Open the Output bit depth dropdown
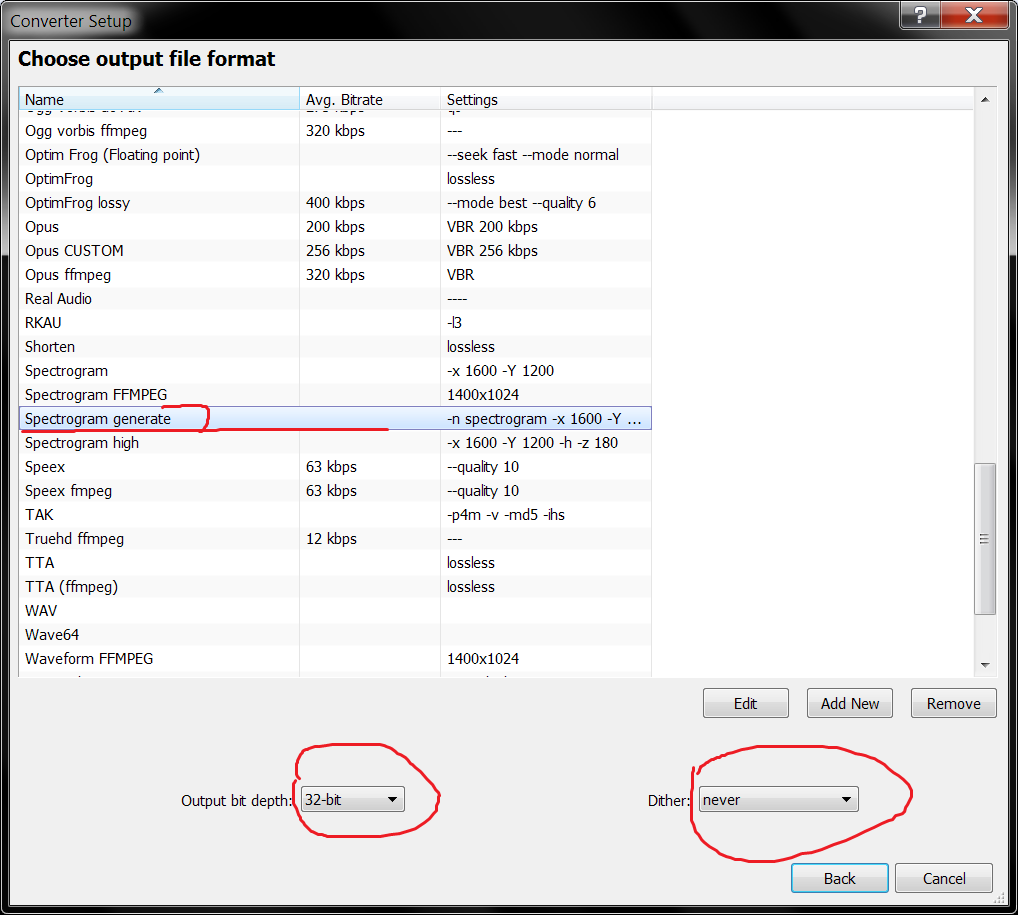 pyautogui.click(x=353, y=799)
